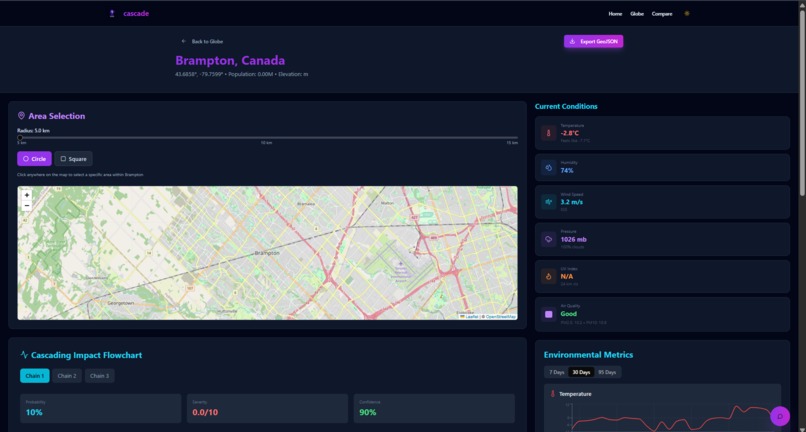Open the Compare nav link
The width and height of the screenshot is (806, 432).
click(x=662, y=14)
